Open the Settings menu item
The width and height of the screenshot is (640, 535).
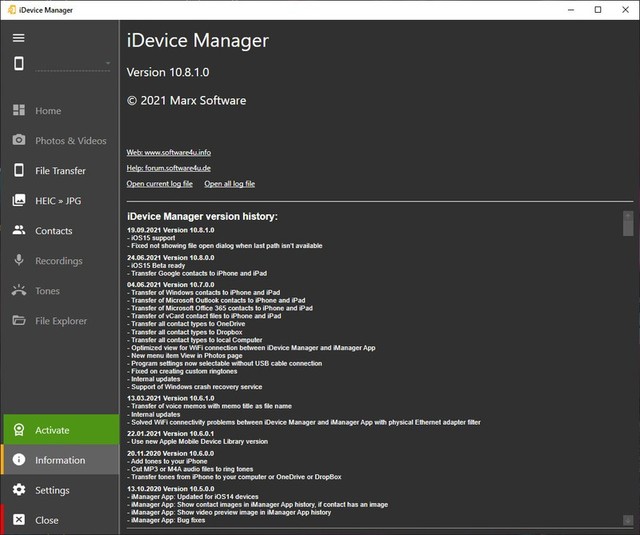click(52, 490)
